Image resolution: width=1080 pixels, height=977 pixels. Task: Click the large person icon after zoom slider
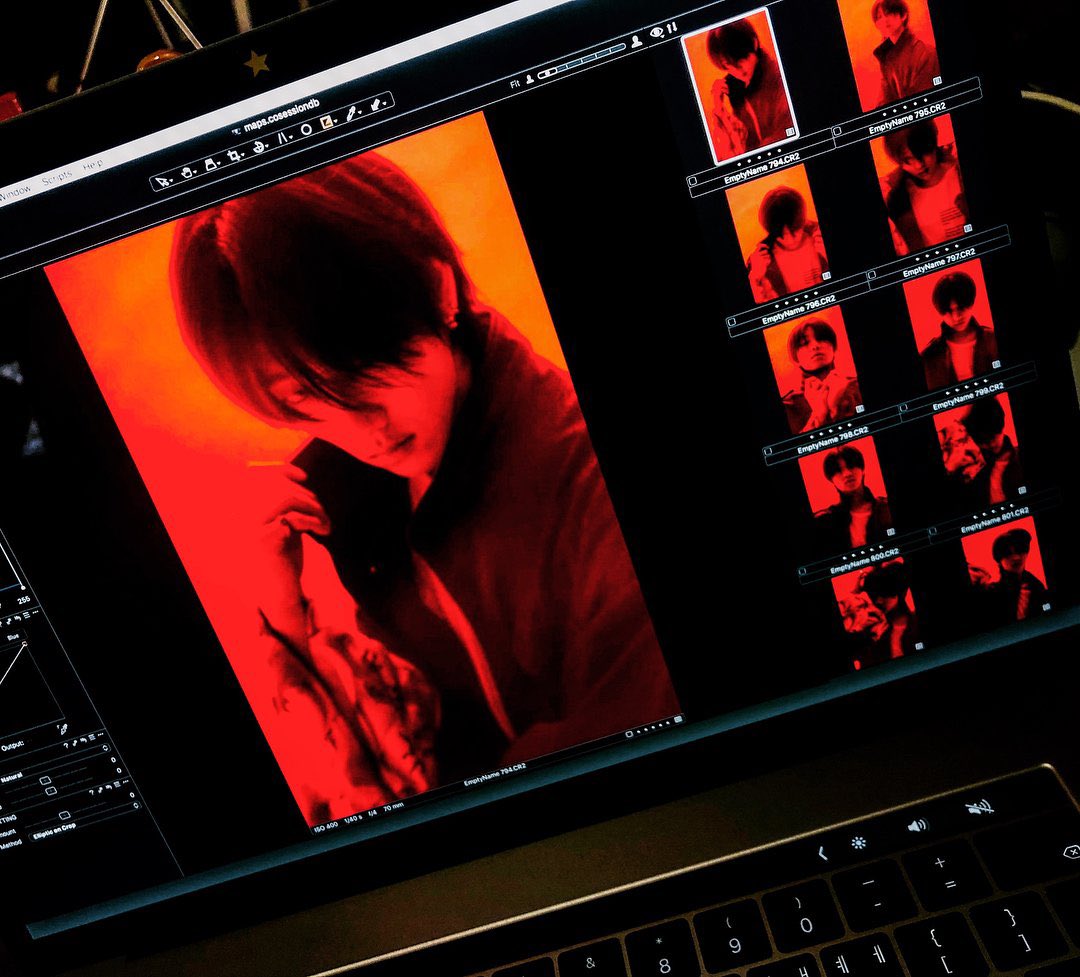[636, 40]
